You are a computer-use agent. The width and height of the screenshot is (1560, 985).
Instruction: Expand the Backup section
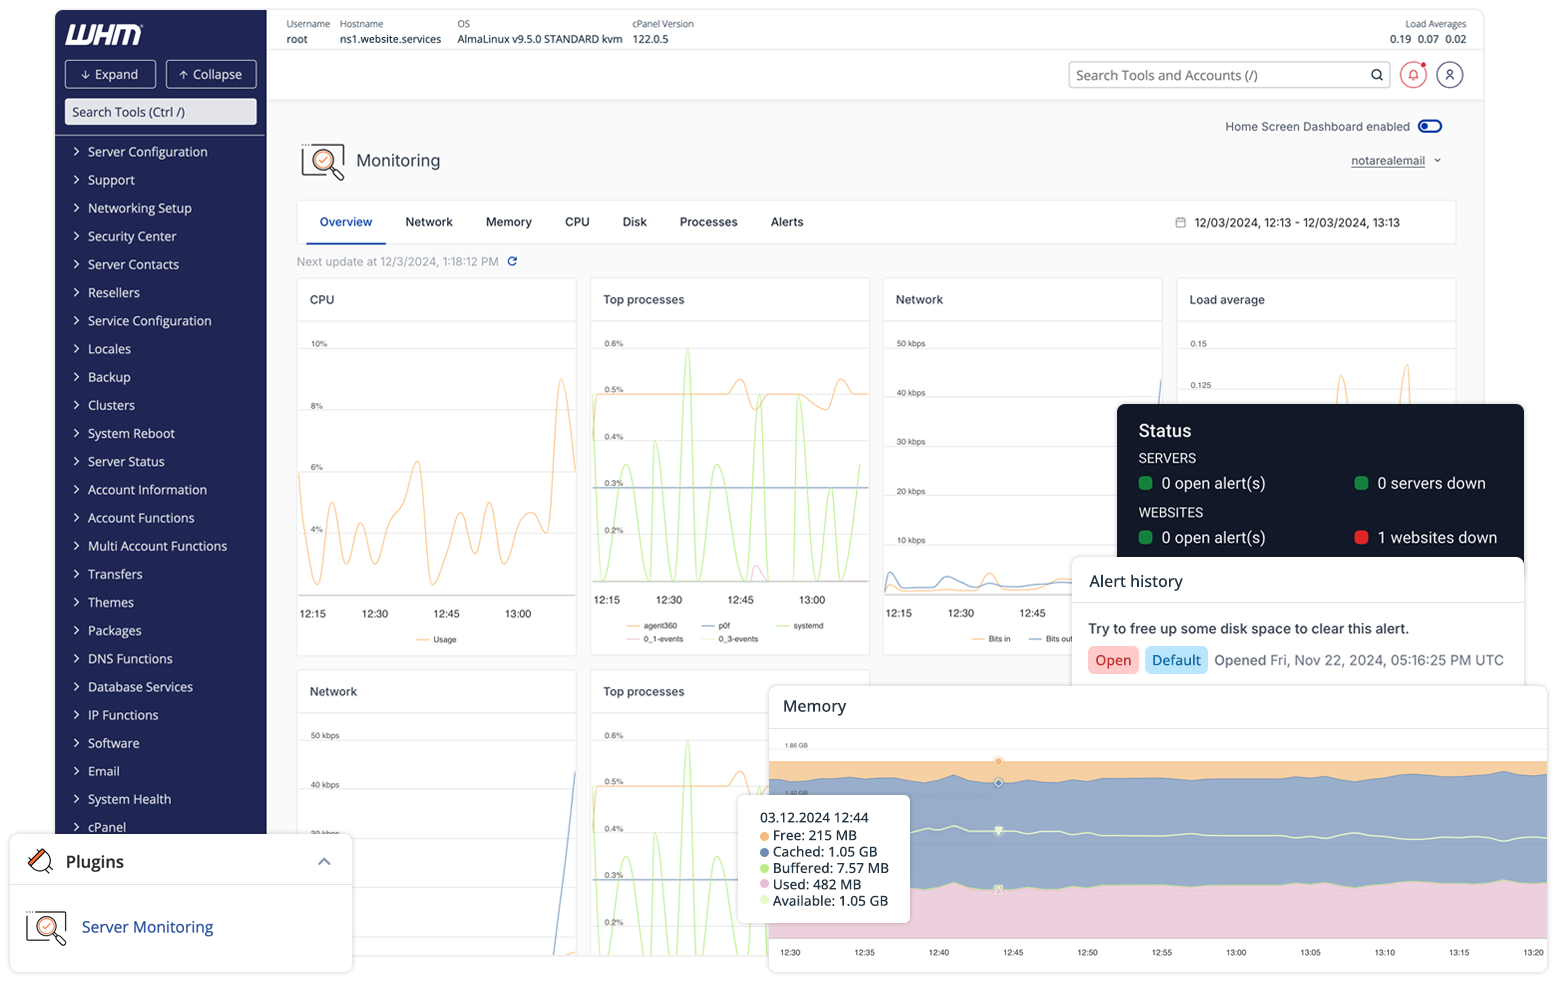(x=108, y=377)
